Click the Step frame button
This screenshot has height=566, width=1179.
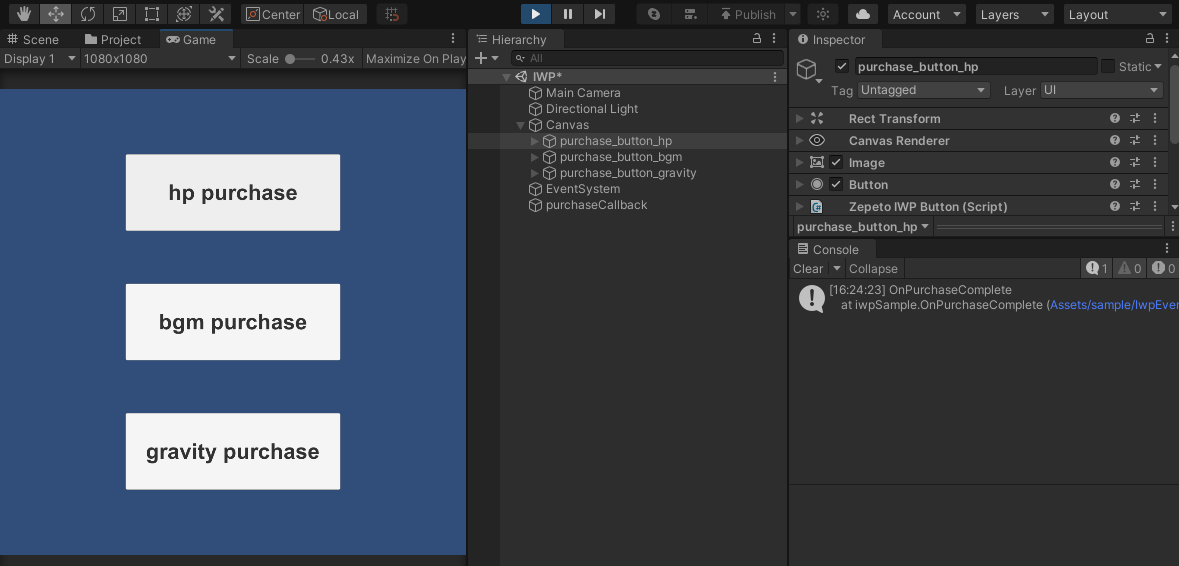599,14
